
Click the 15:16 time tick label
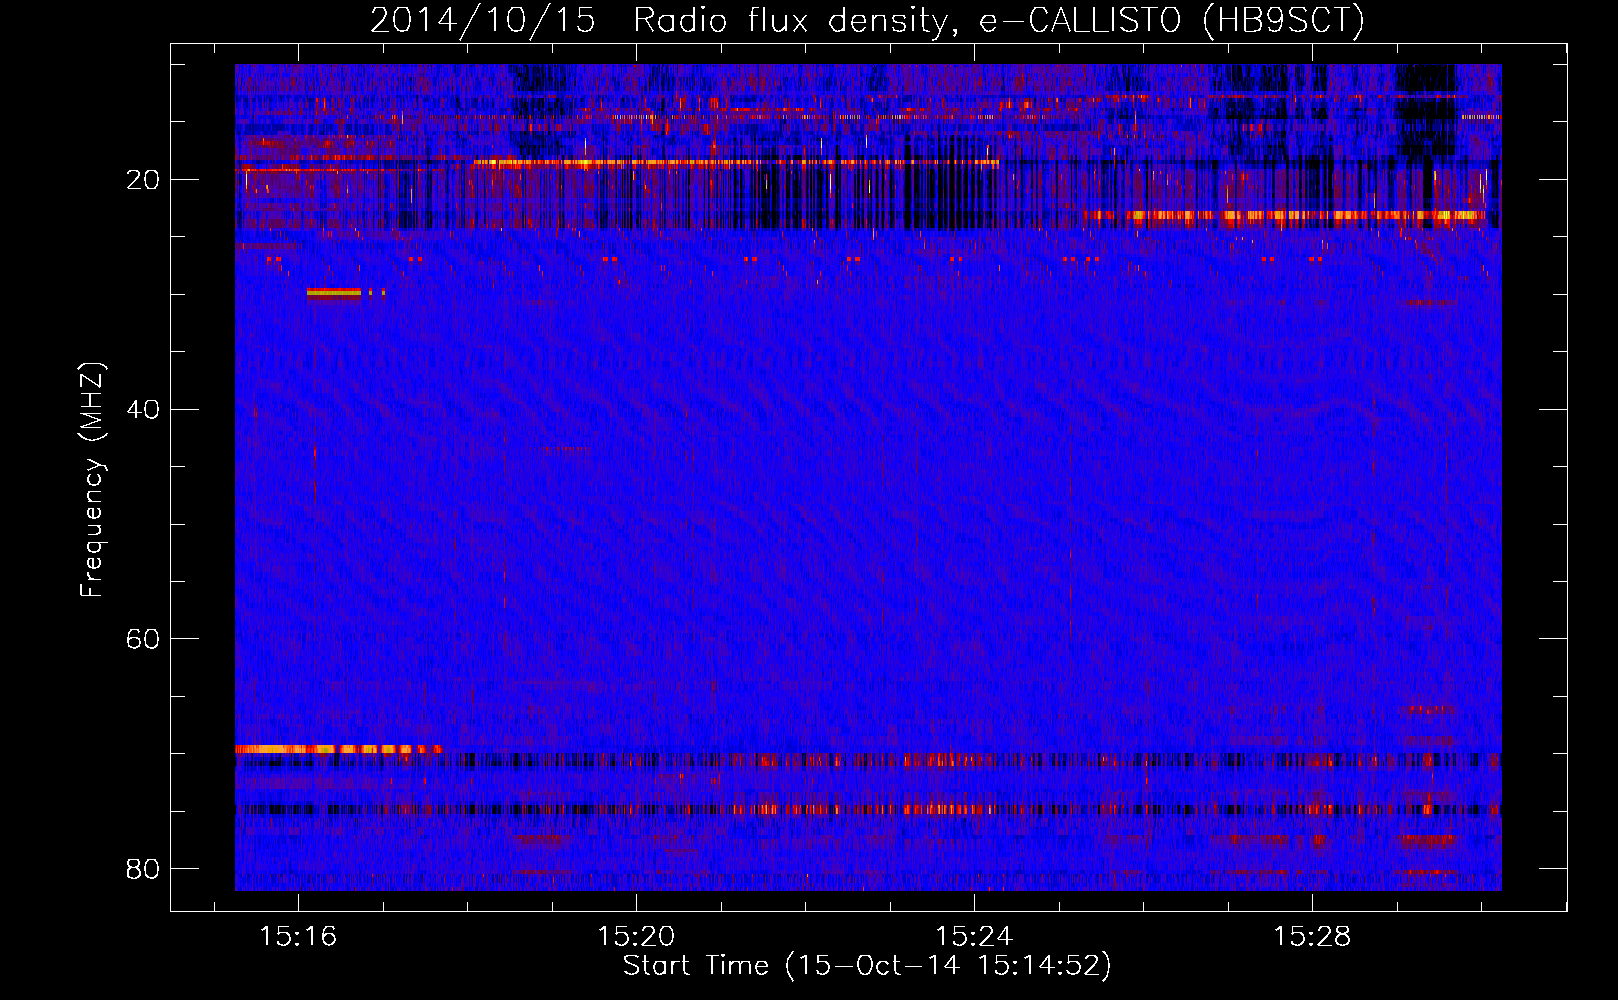[x=298, y=936]
